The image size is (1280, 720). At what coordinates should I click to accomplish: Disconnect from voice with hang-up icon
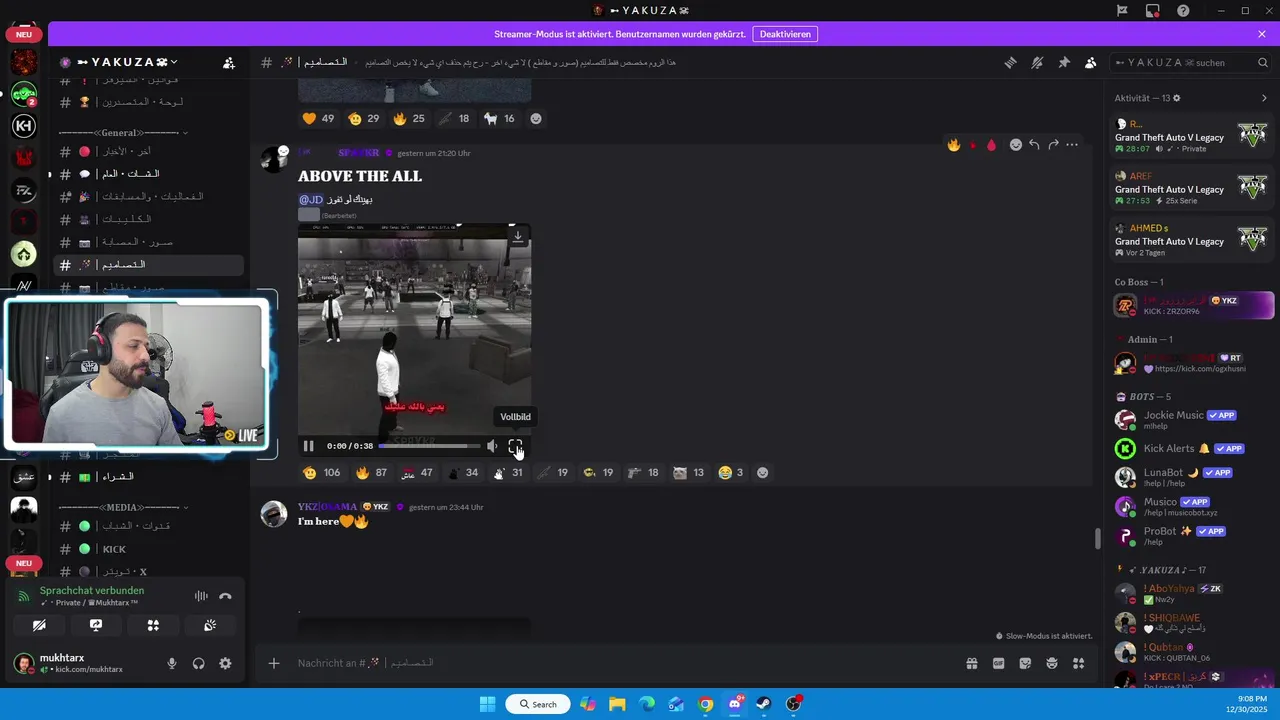tap(225, 596)
